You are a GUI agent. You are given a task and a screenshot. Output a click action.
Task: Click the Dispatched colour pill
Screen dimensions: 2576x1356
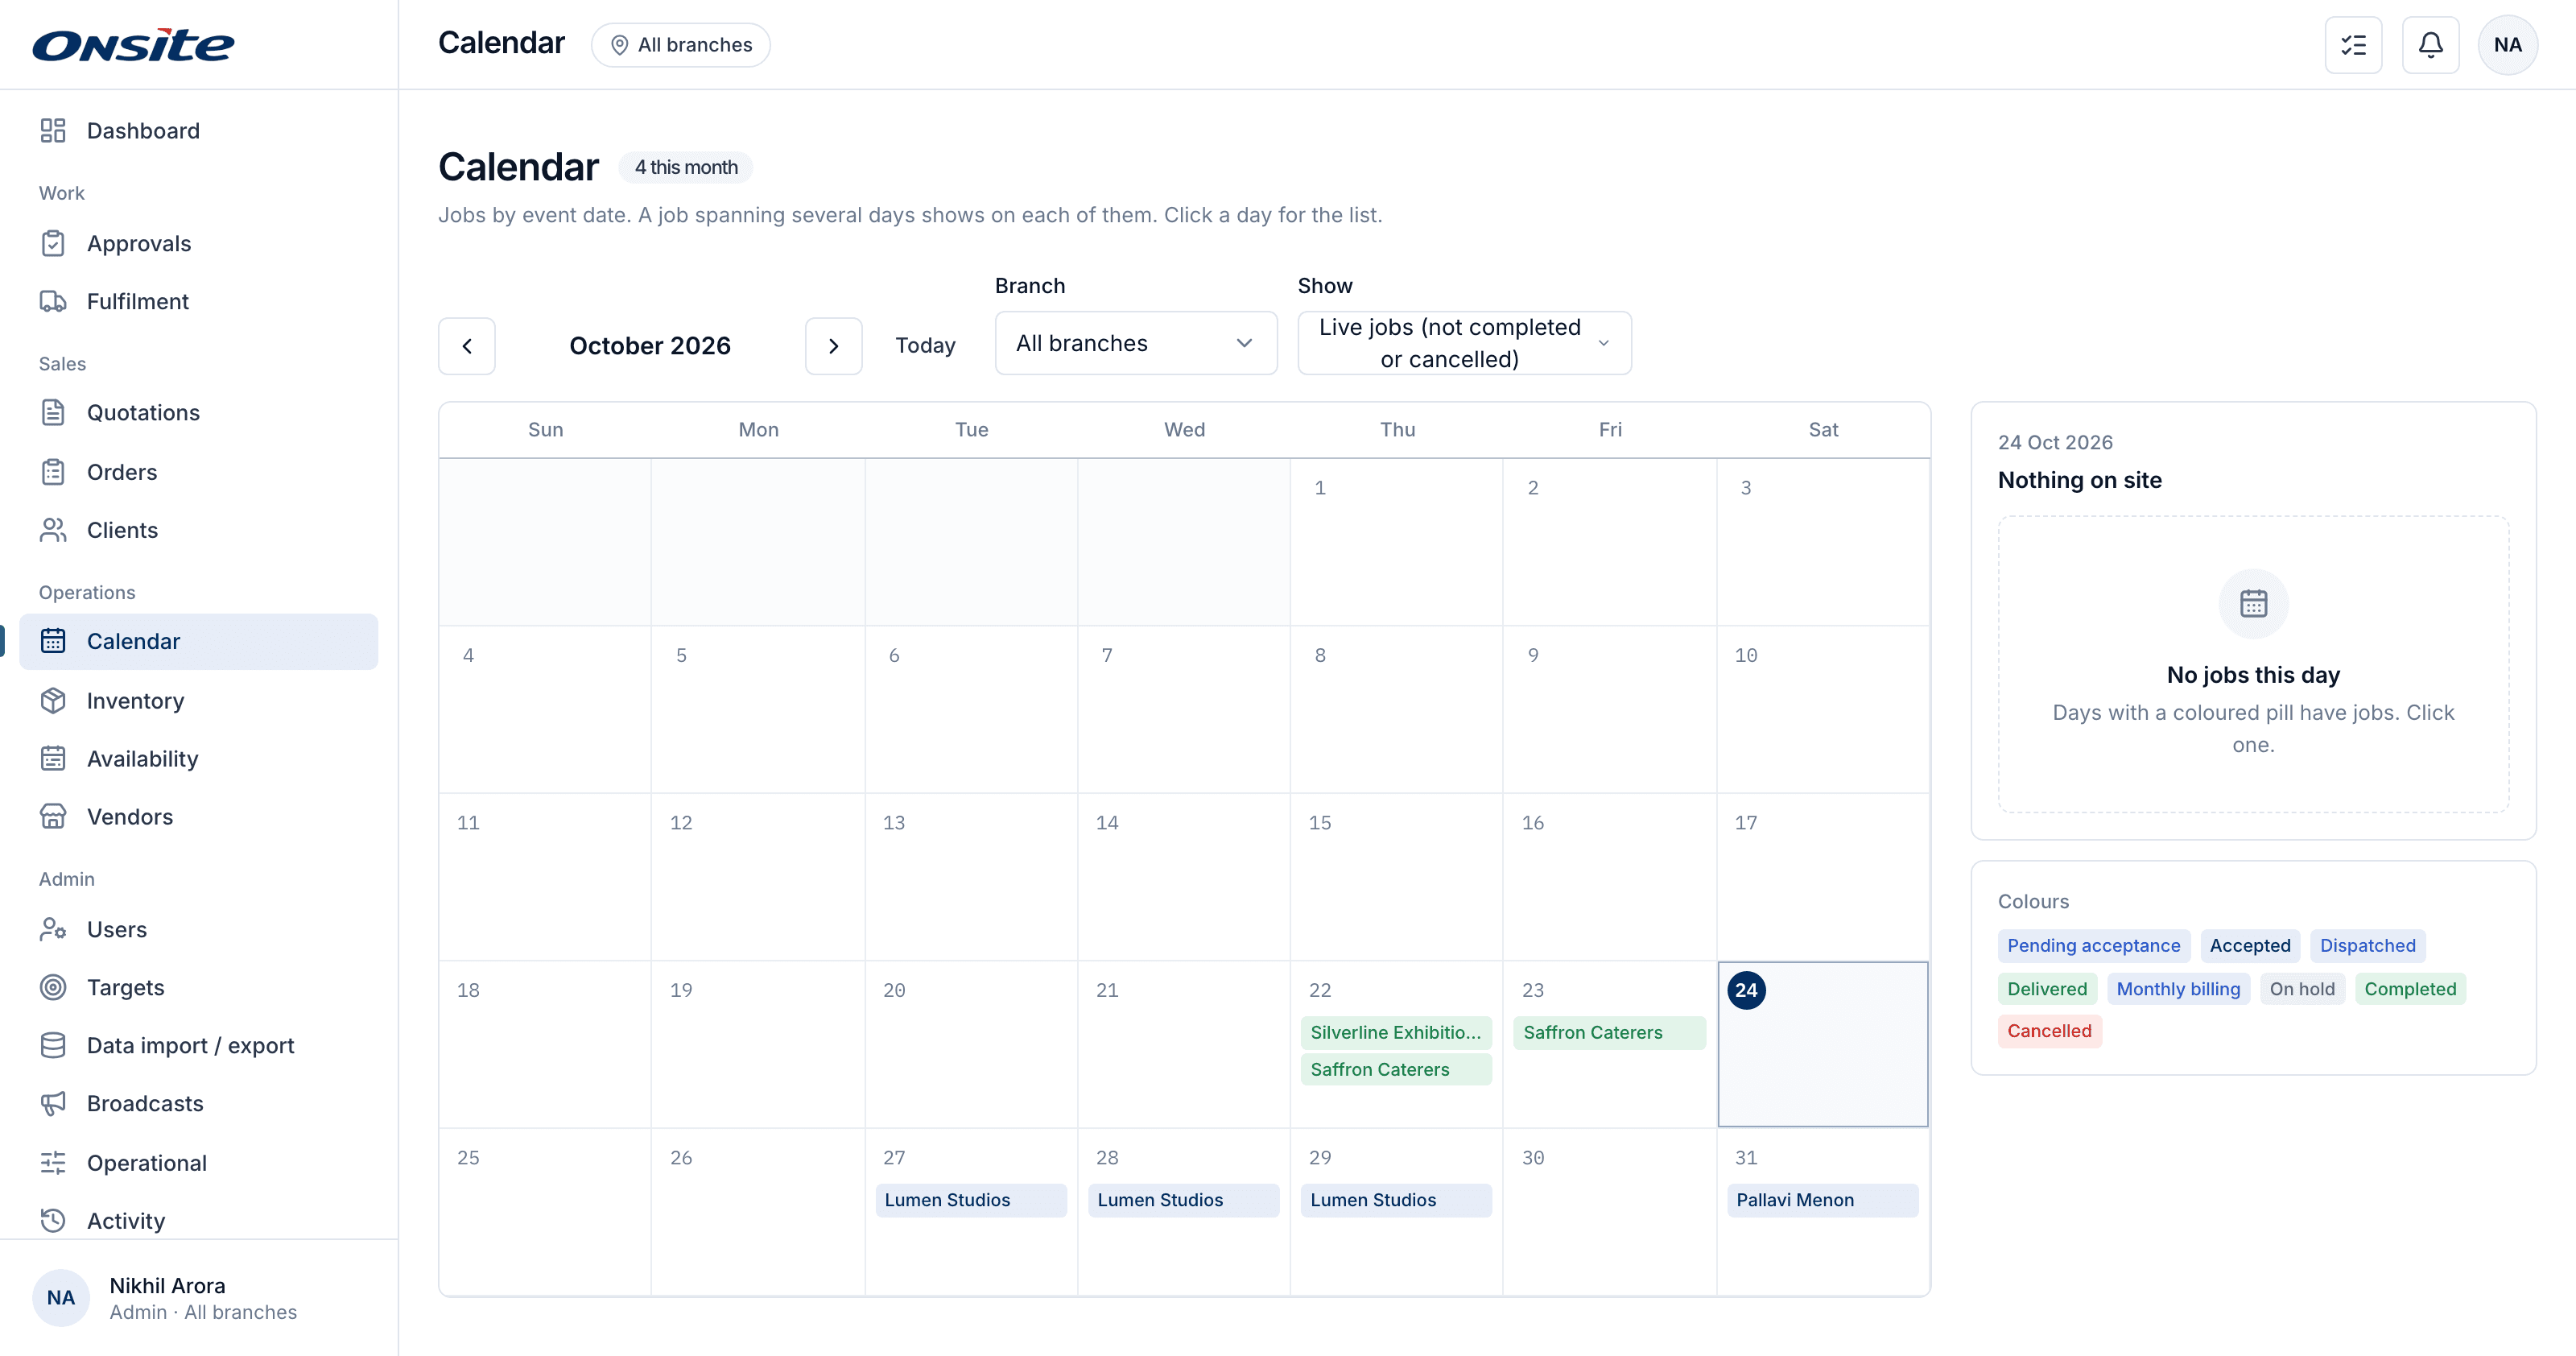[2367, 946]
